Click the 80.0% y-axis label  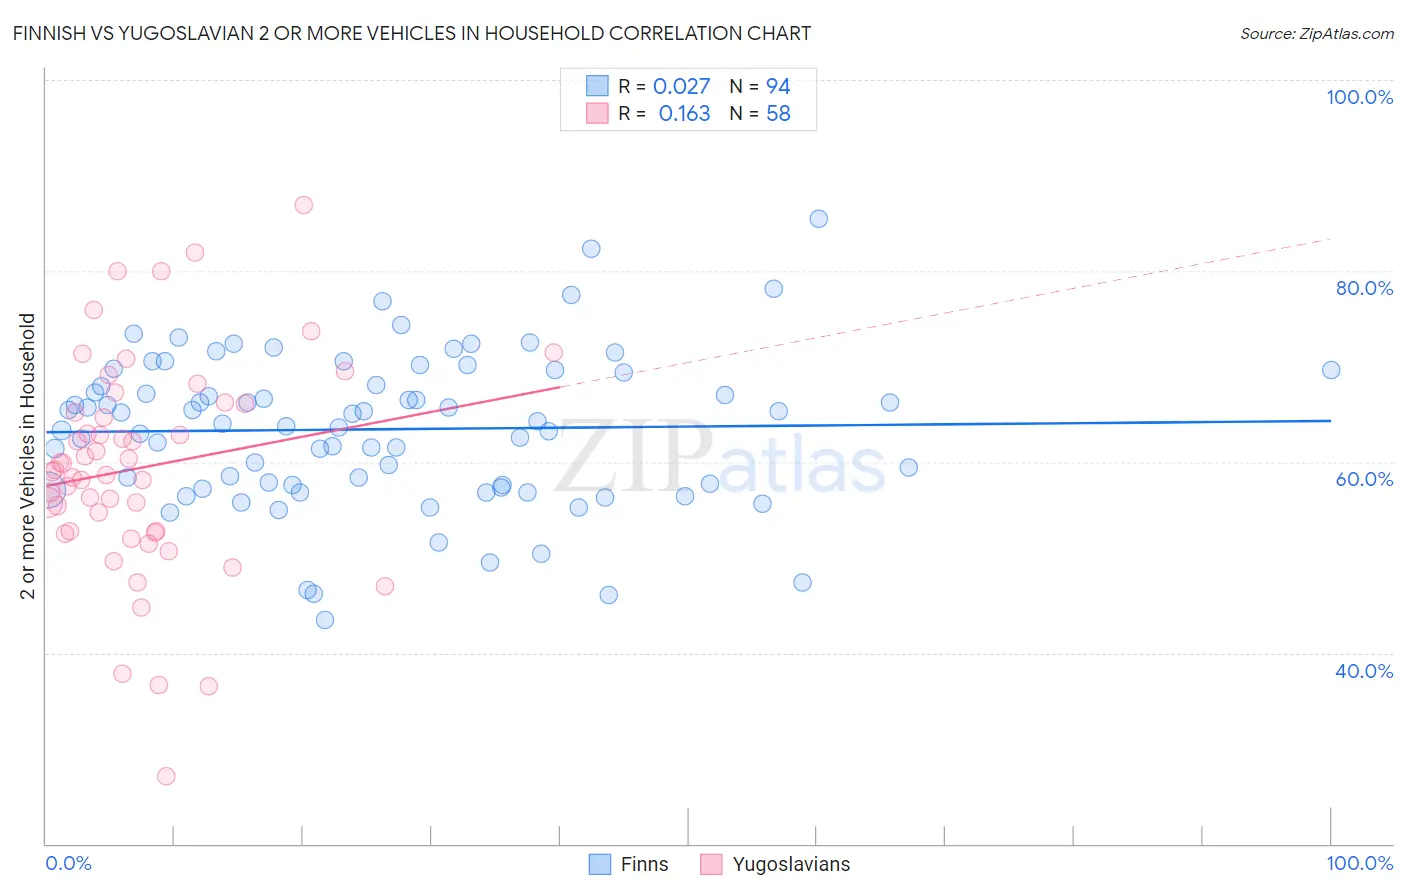(x=1364, y=288)
